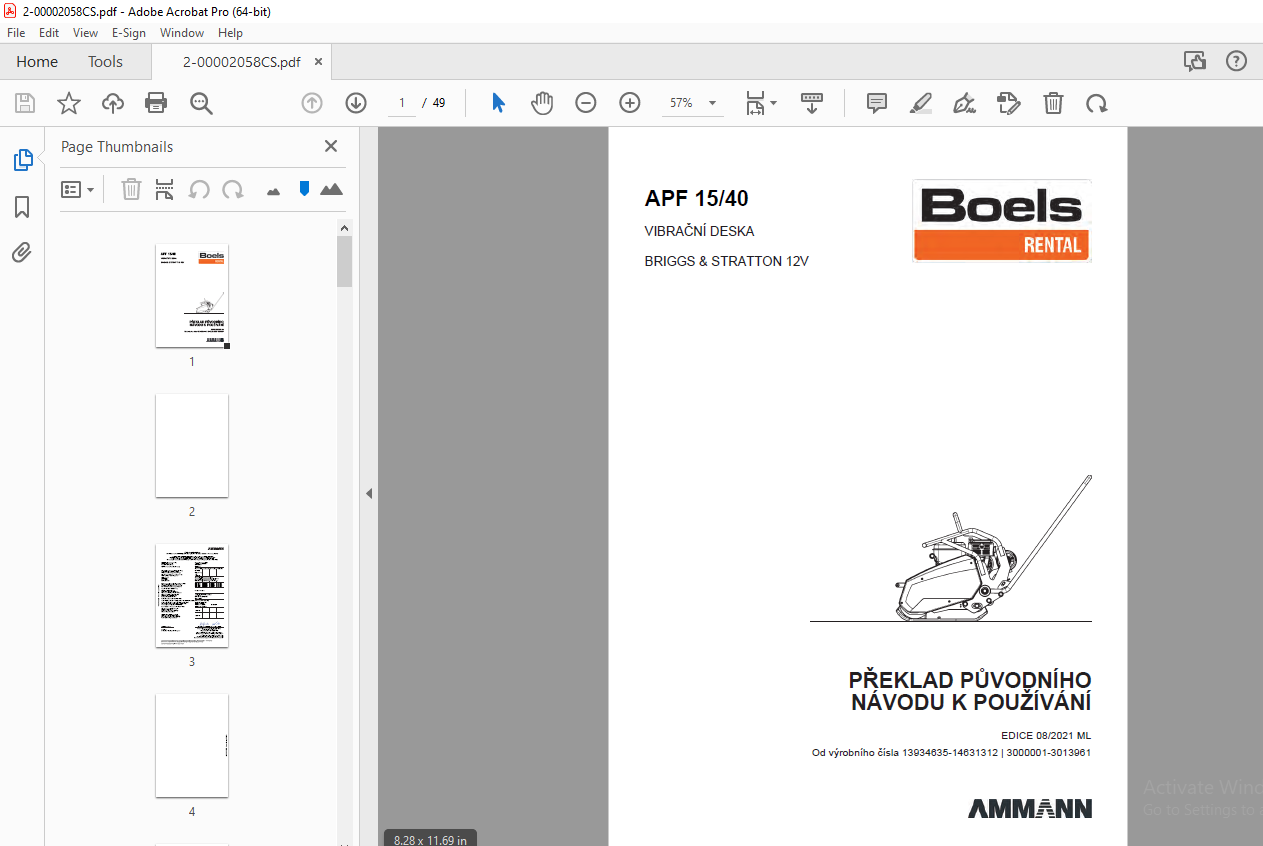
Task: Select the 2-00002058CS.pdf document tab
Action: [241, 62]
